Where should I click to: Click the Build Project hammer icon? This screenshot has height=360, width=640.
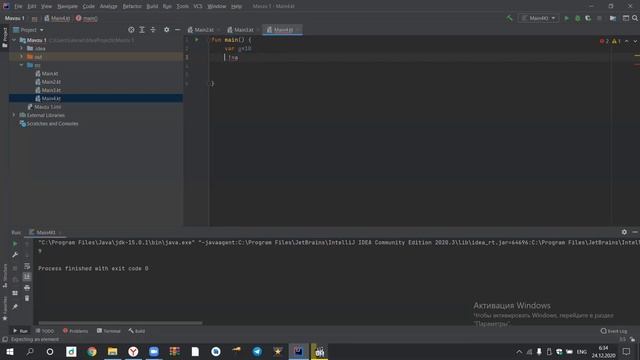point(509,18)
